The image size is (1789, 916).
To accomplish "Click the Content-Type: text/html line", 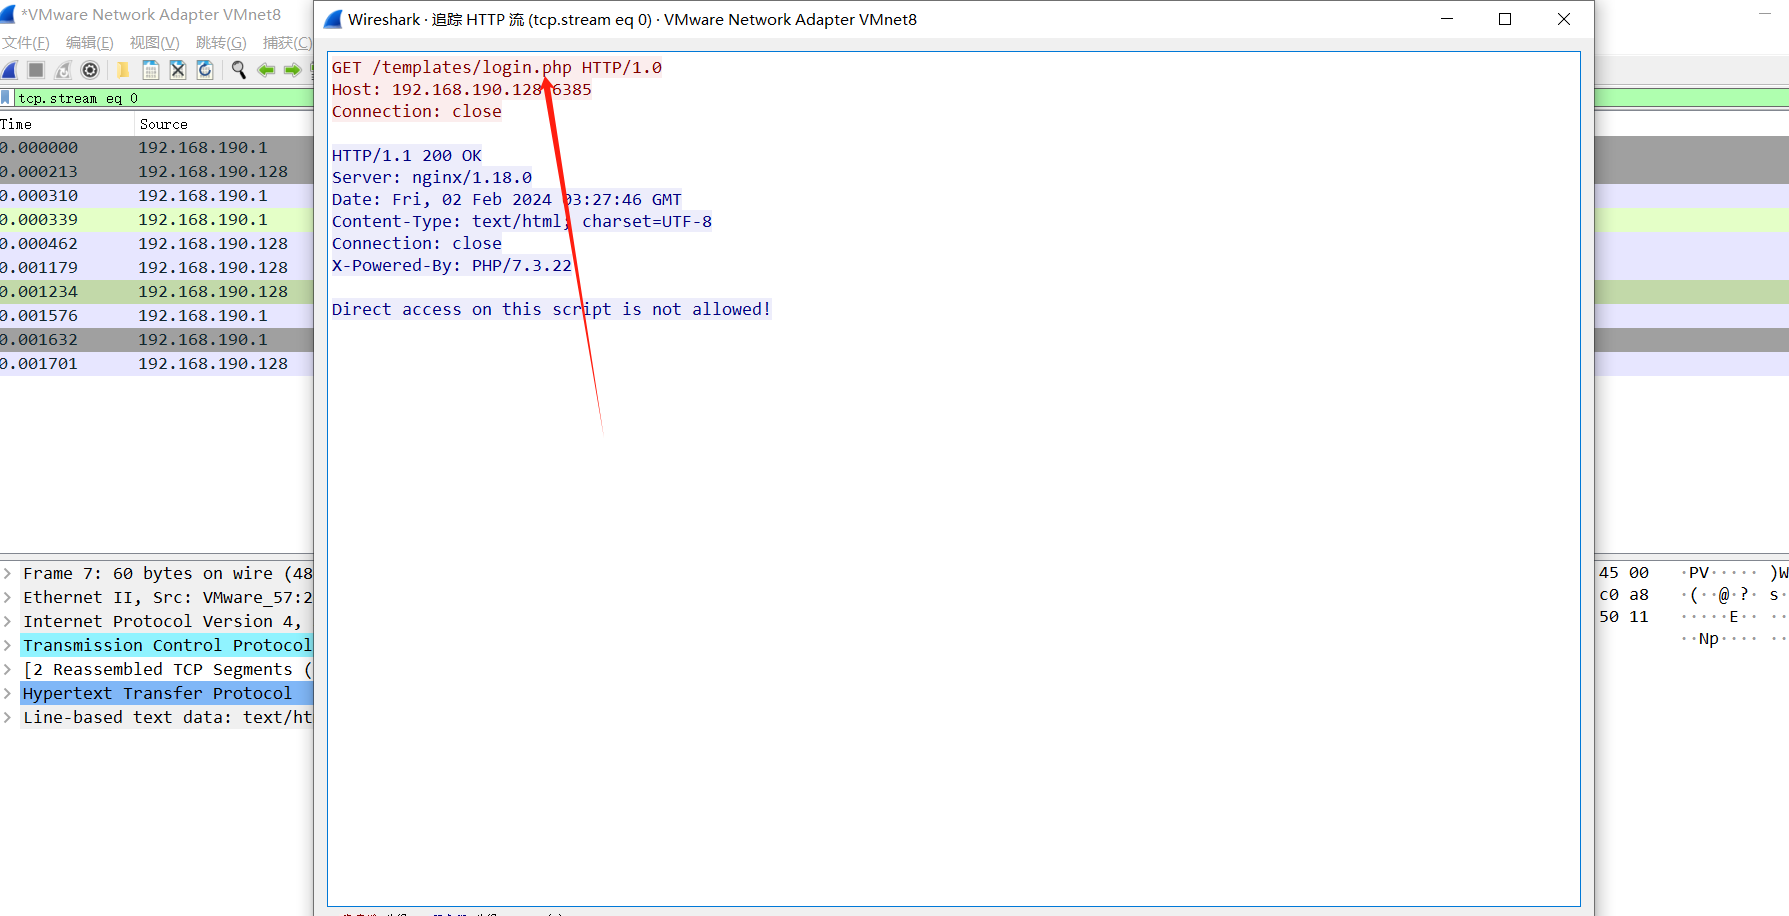I will (522, 221).
